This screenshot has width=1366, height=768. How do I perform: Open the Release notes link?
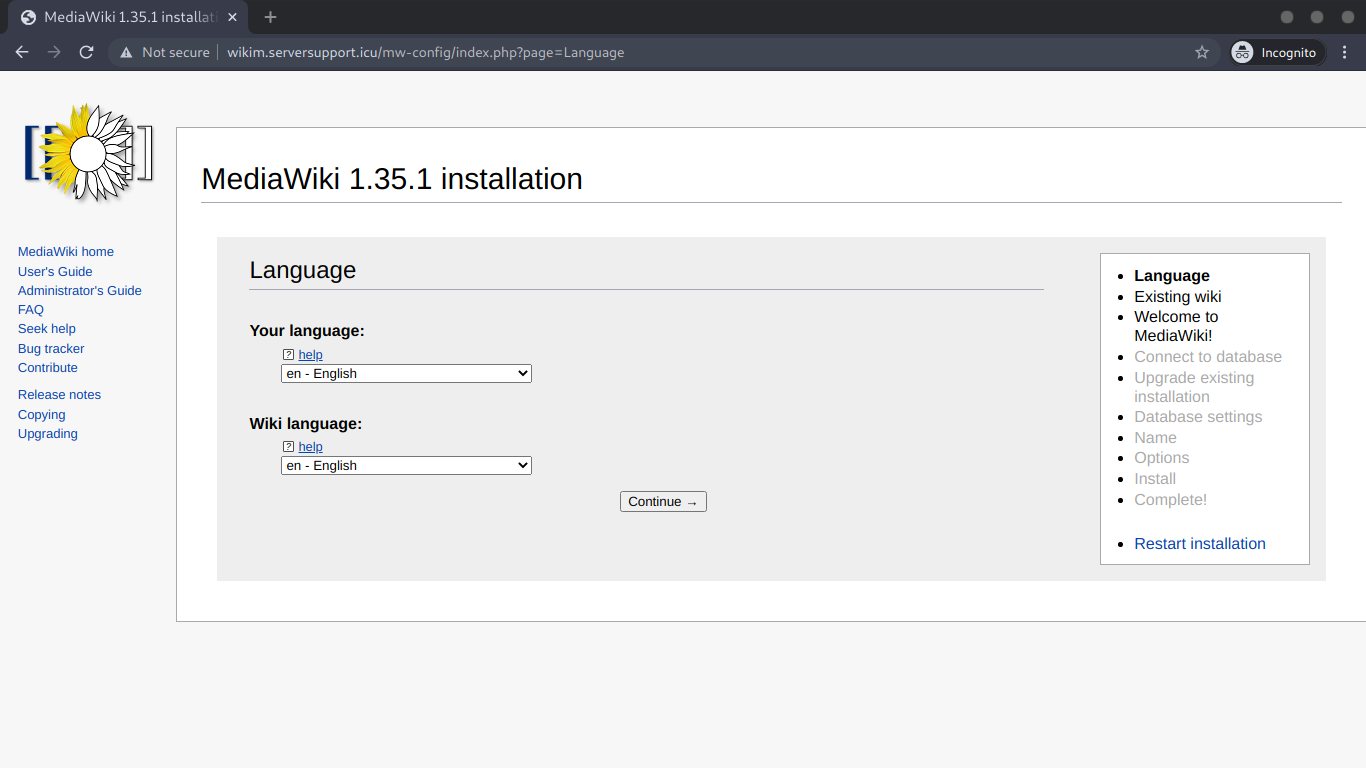[x=59, y=395]
